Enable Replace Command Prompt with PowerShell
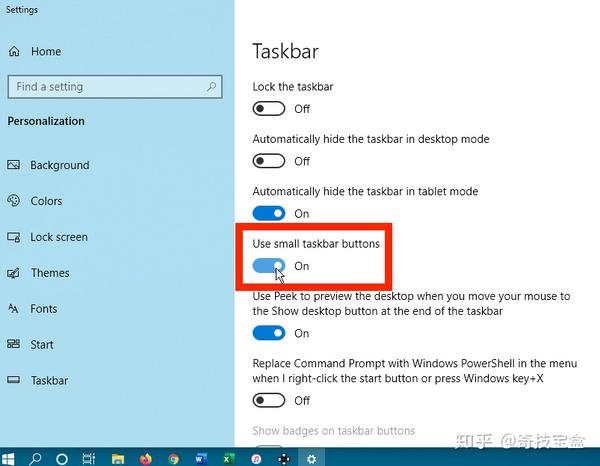600x466 pixels. pos(269,401)
